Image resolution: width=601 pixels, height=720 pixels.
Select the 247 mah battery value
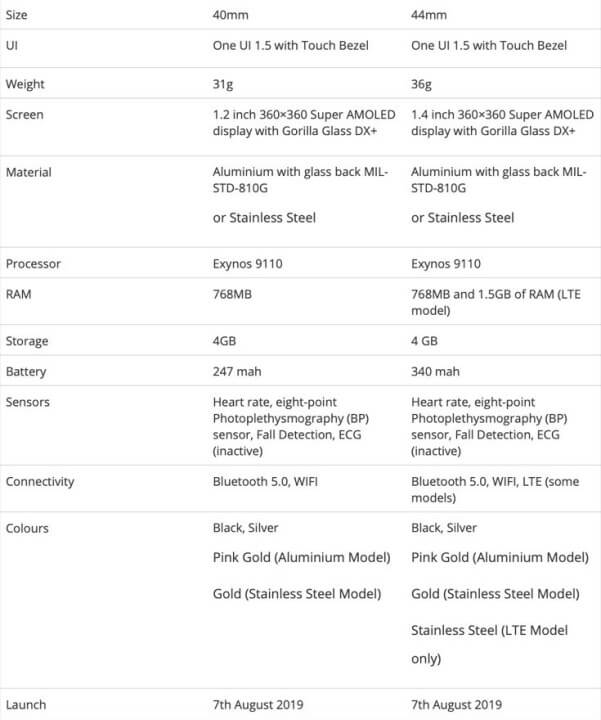(237, 372)
